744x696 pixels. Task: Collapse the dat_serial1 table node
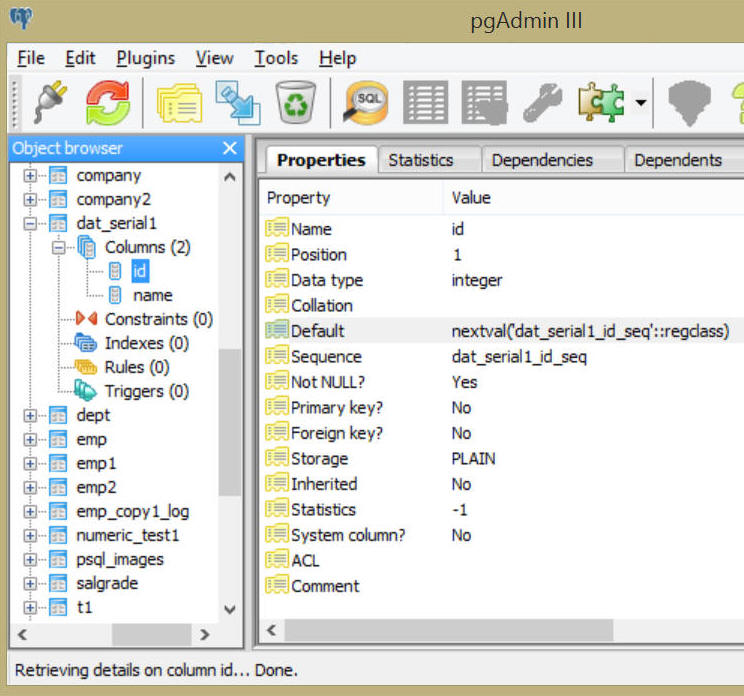(30, 223)
